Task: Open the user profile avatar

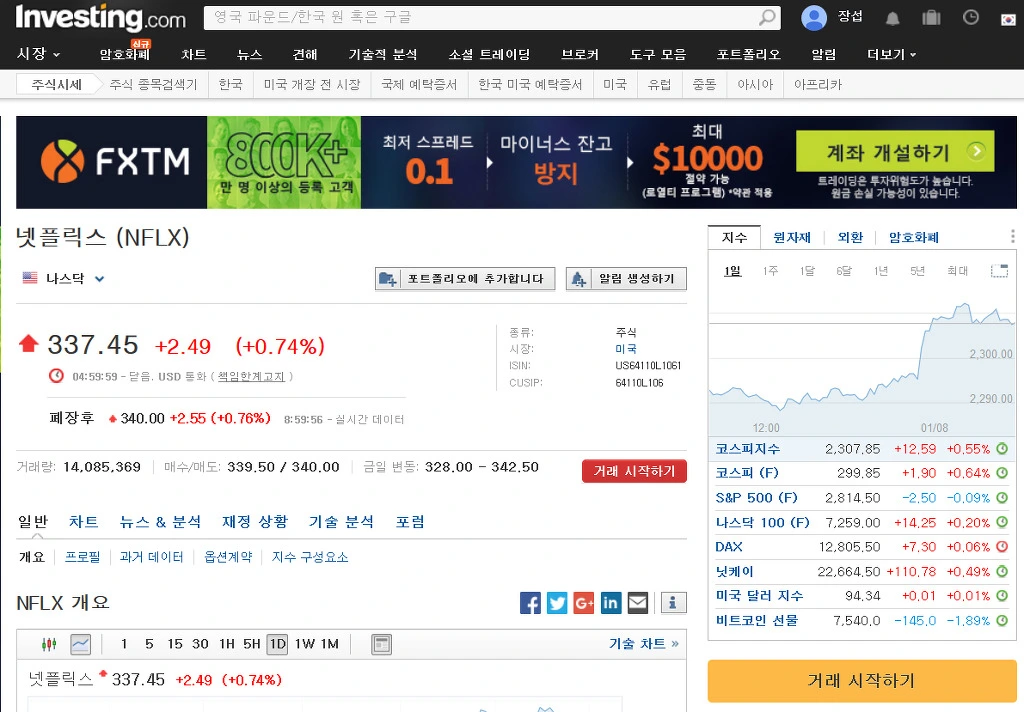Action: coord(814,18)
